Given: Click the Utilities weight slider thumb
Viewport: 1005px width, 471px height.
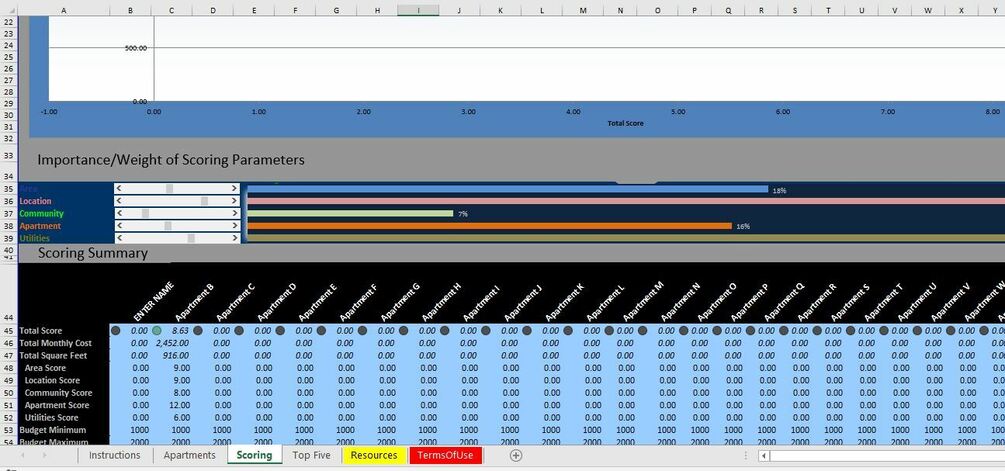Looking at the screenshot, I should pos(191,238).
